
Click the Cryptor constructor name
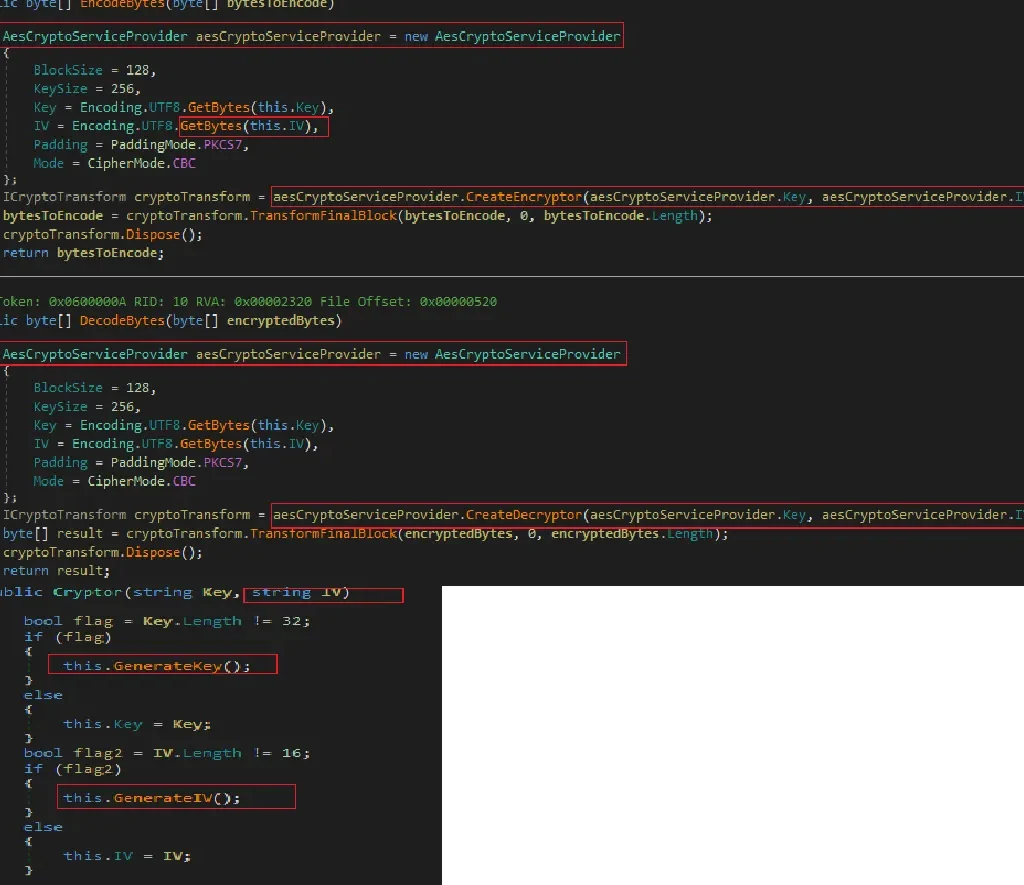pos(87,592)
